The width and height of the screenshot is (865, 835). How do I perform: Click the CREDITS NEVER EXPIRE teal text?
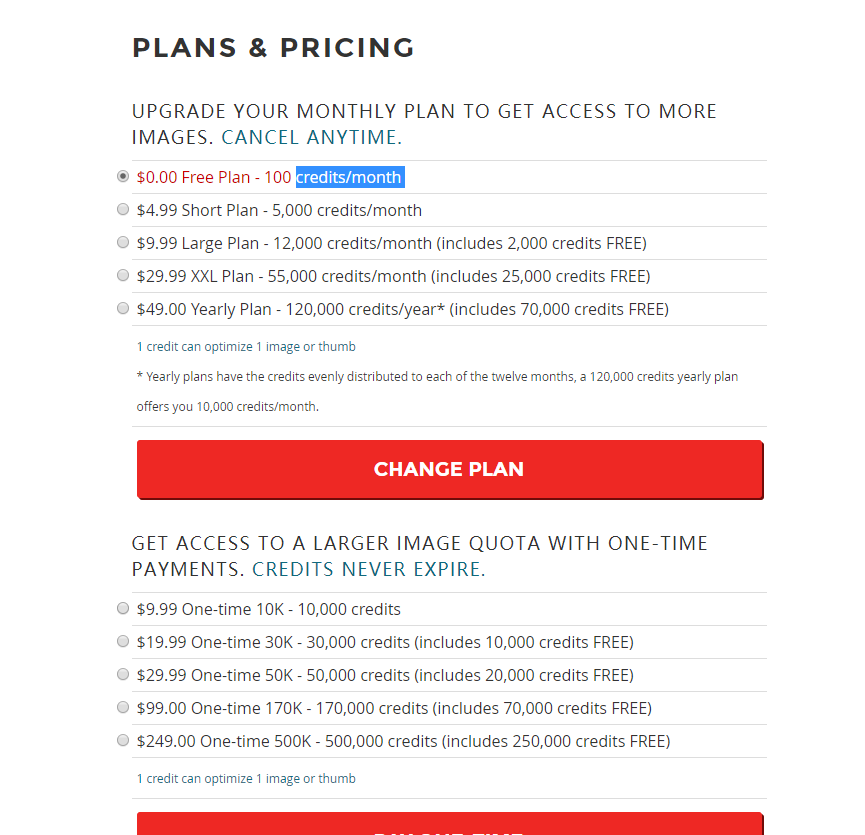(368, 570)
